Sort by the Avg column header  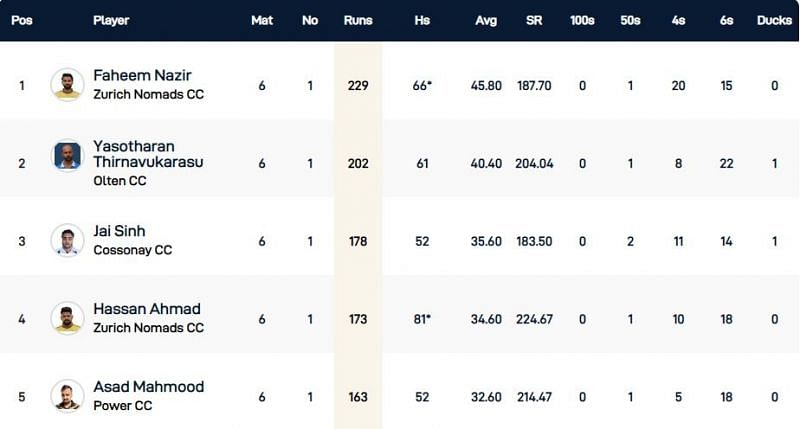pyautogui.click(x=485, y=20)
